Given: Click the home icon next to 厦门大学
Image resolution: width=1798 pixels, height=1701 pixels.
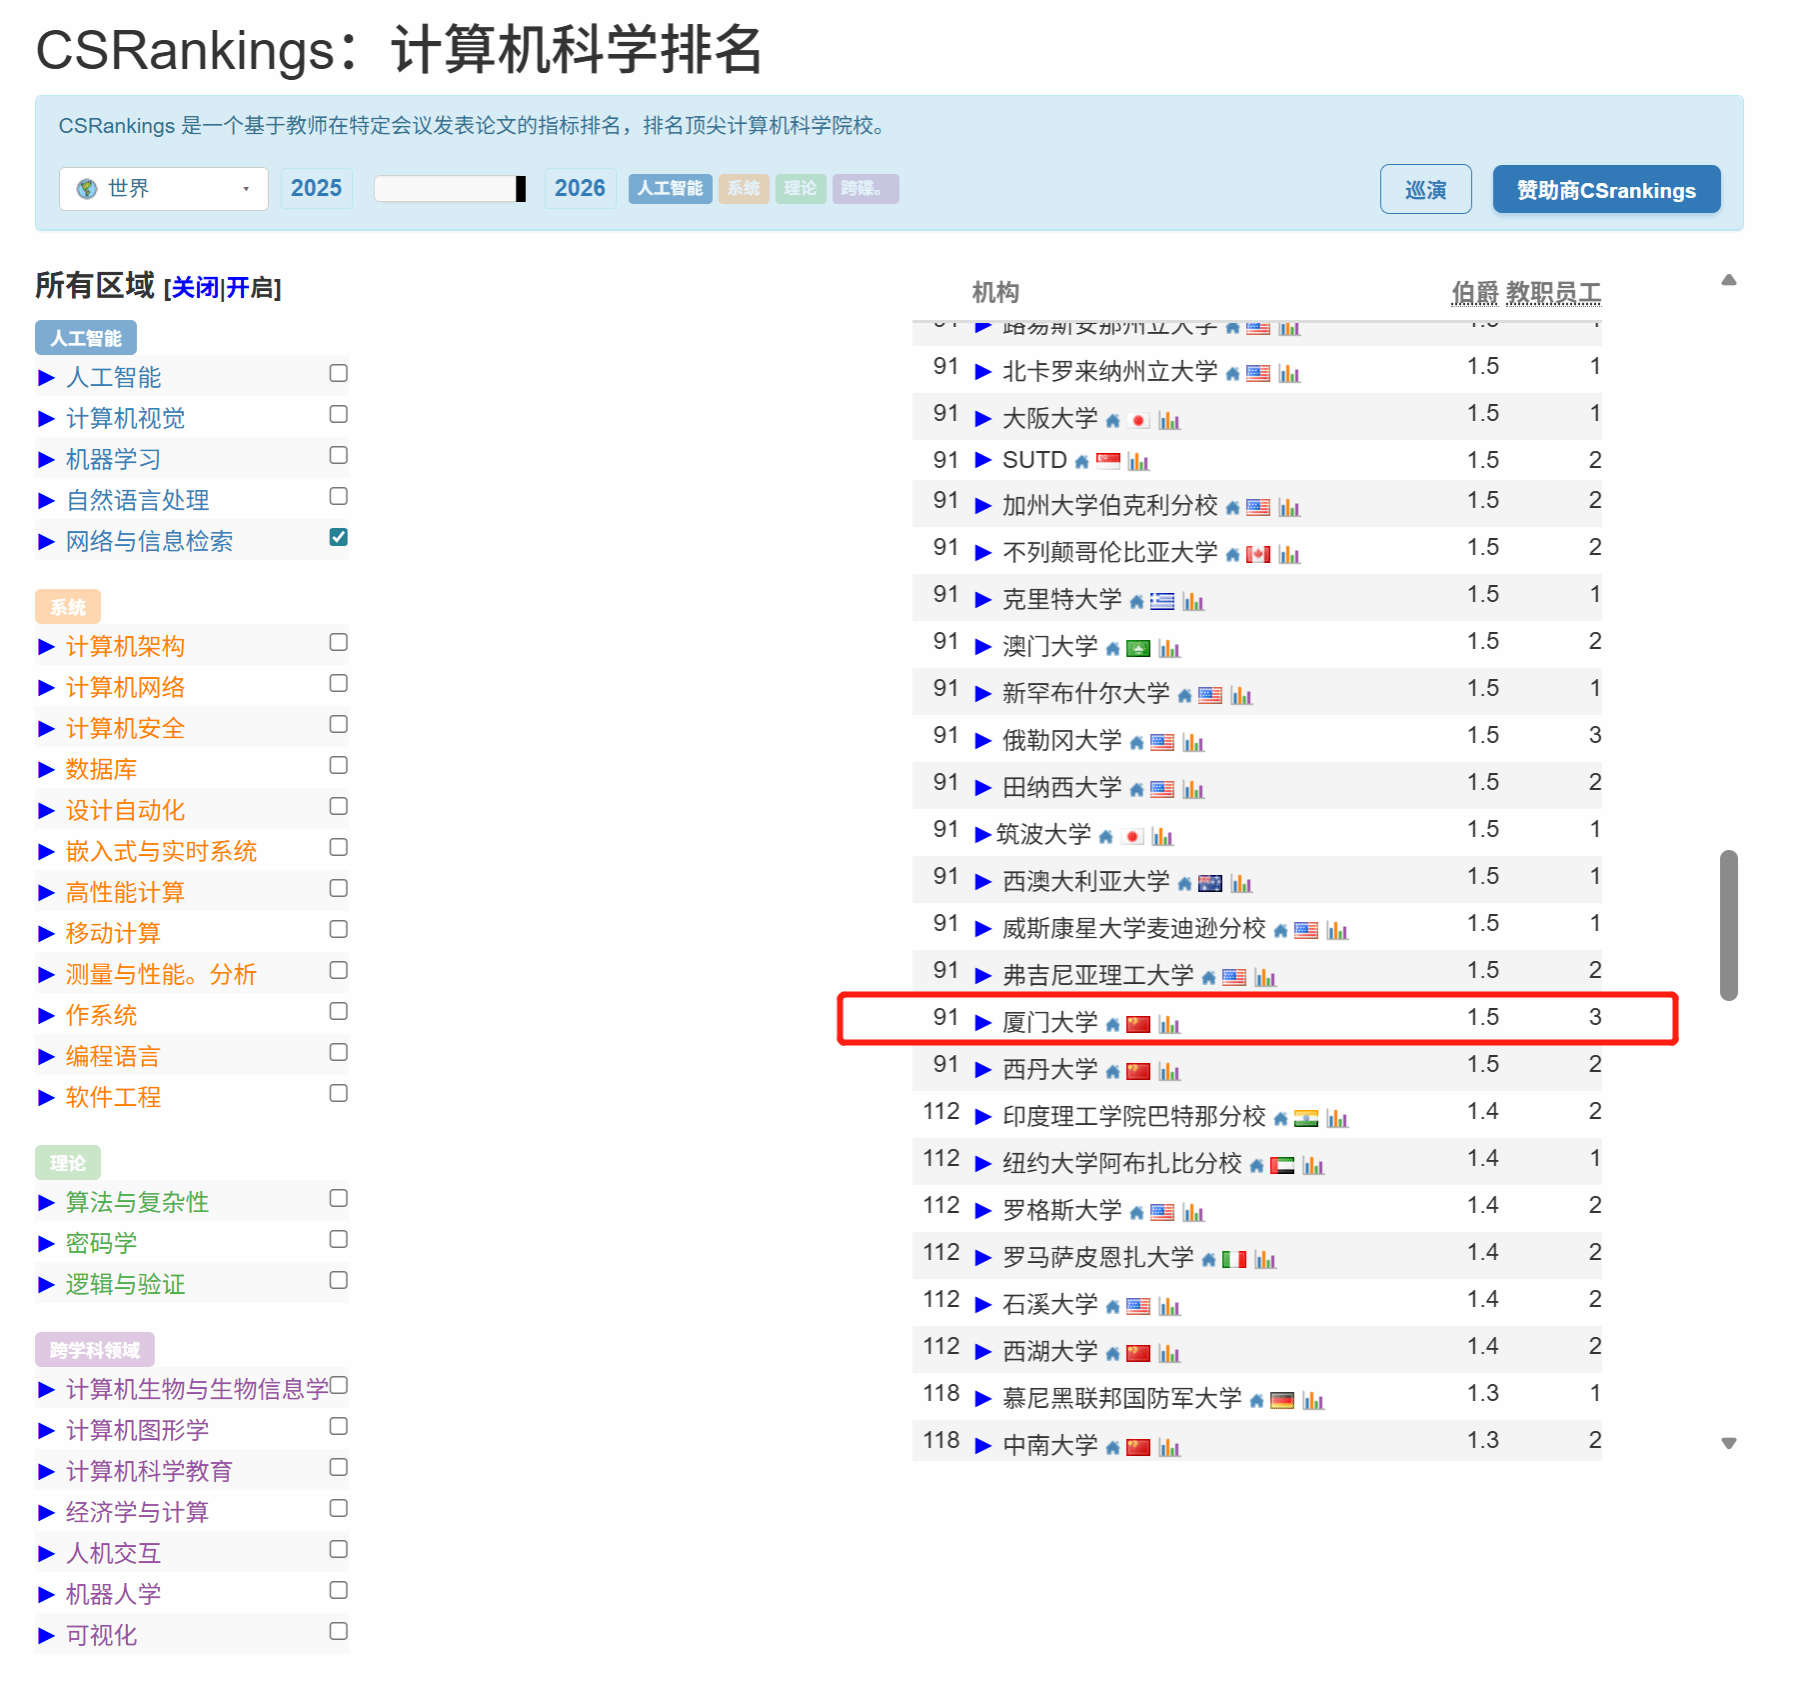Looking at the screenshot, I should (x=1112, y=1024).
